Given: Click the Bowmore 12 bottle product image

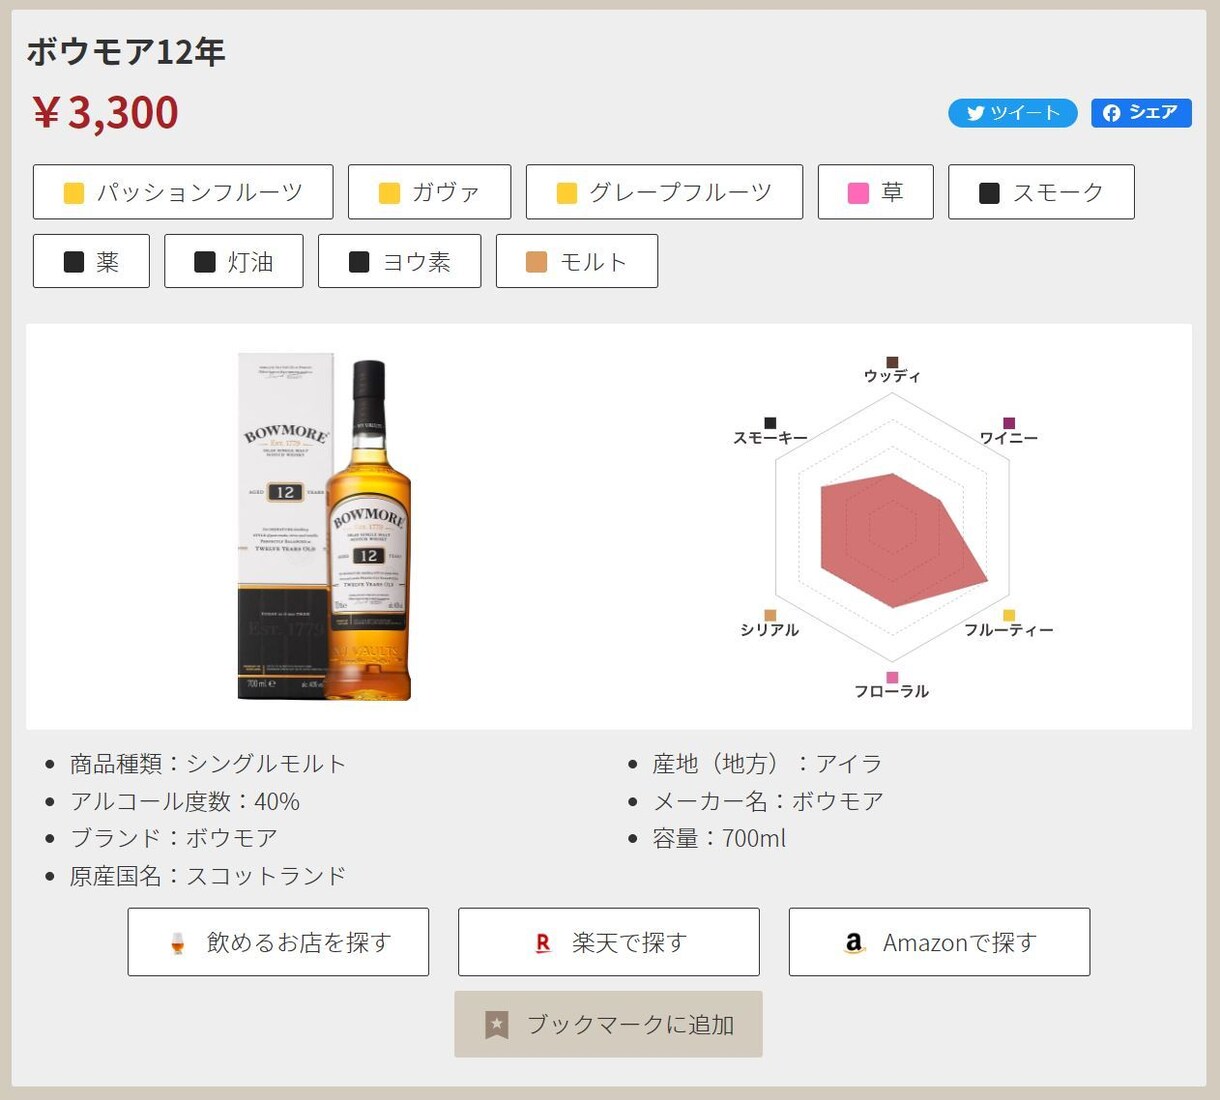Looking at the screenshot, I should [325, 526].
